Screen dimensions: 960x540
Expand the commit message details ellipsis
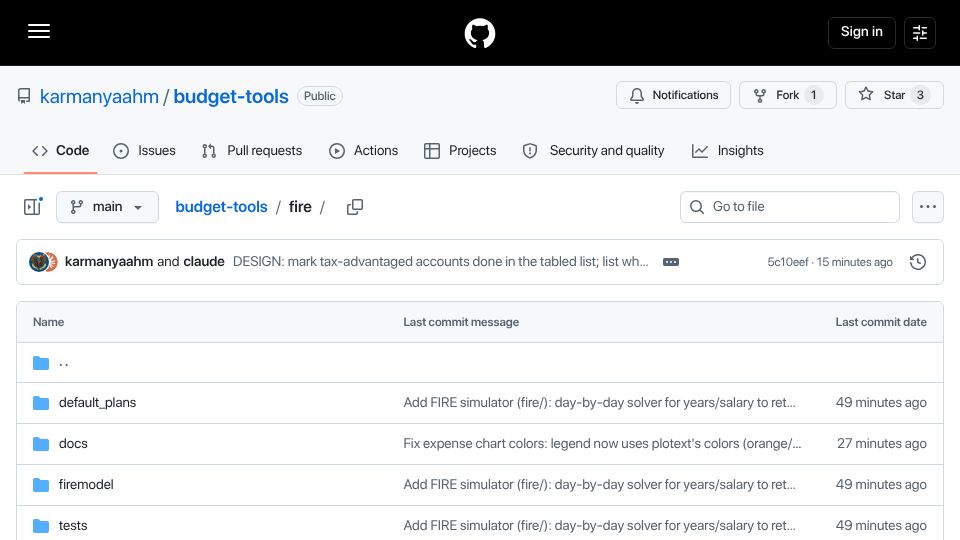(671, 262)
